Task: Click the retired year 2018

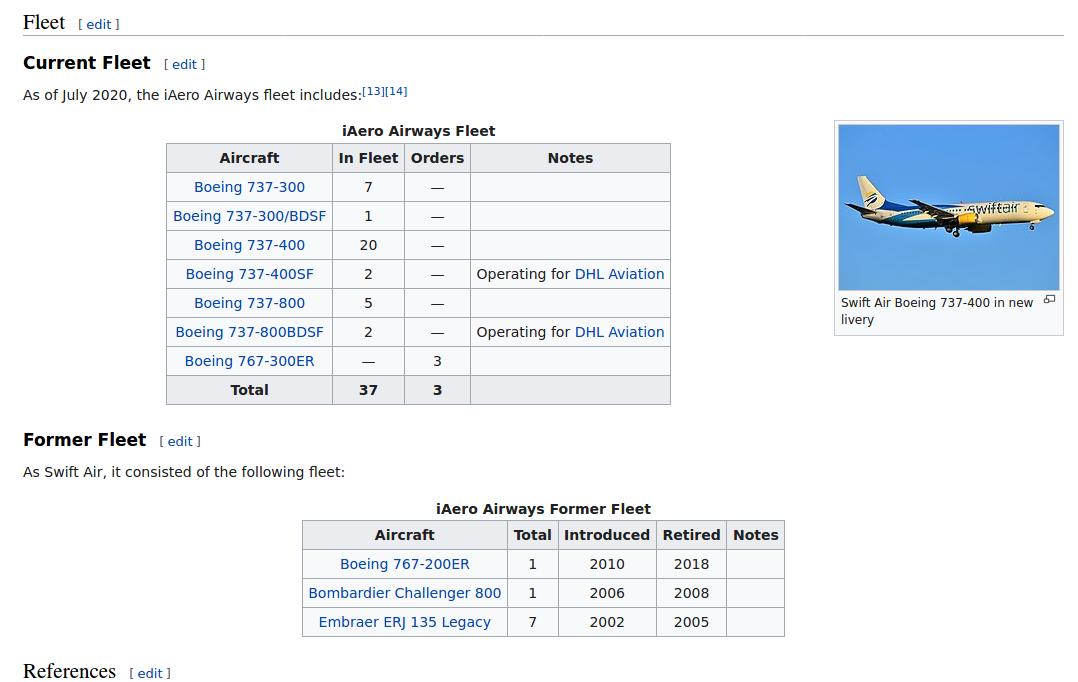Action: click(x=692, y=564)
